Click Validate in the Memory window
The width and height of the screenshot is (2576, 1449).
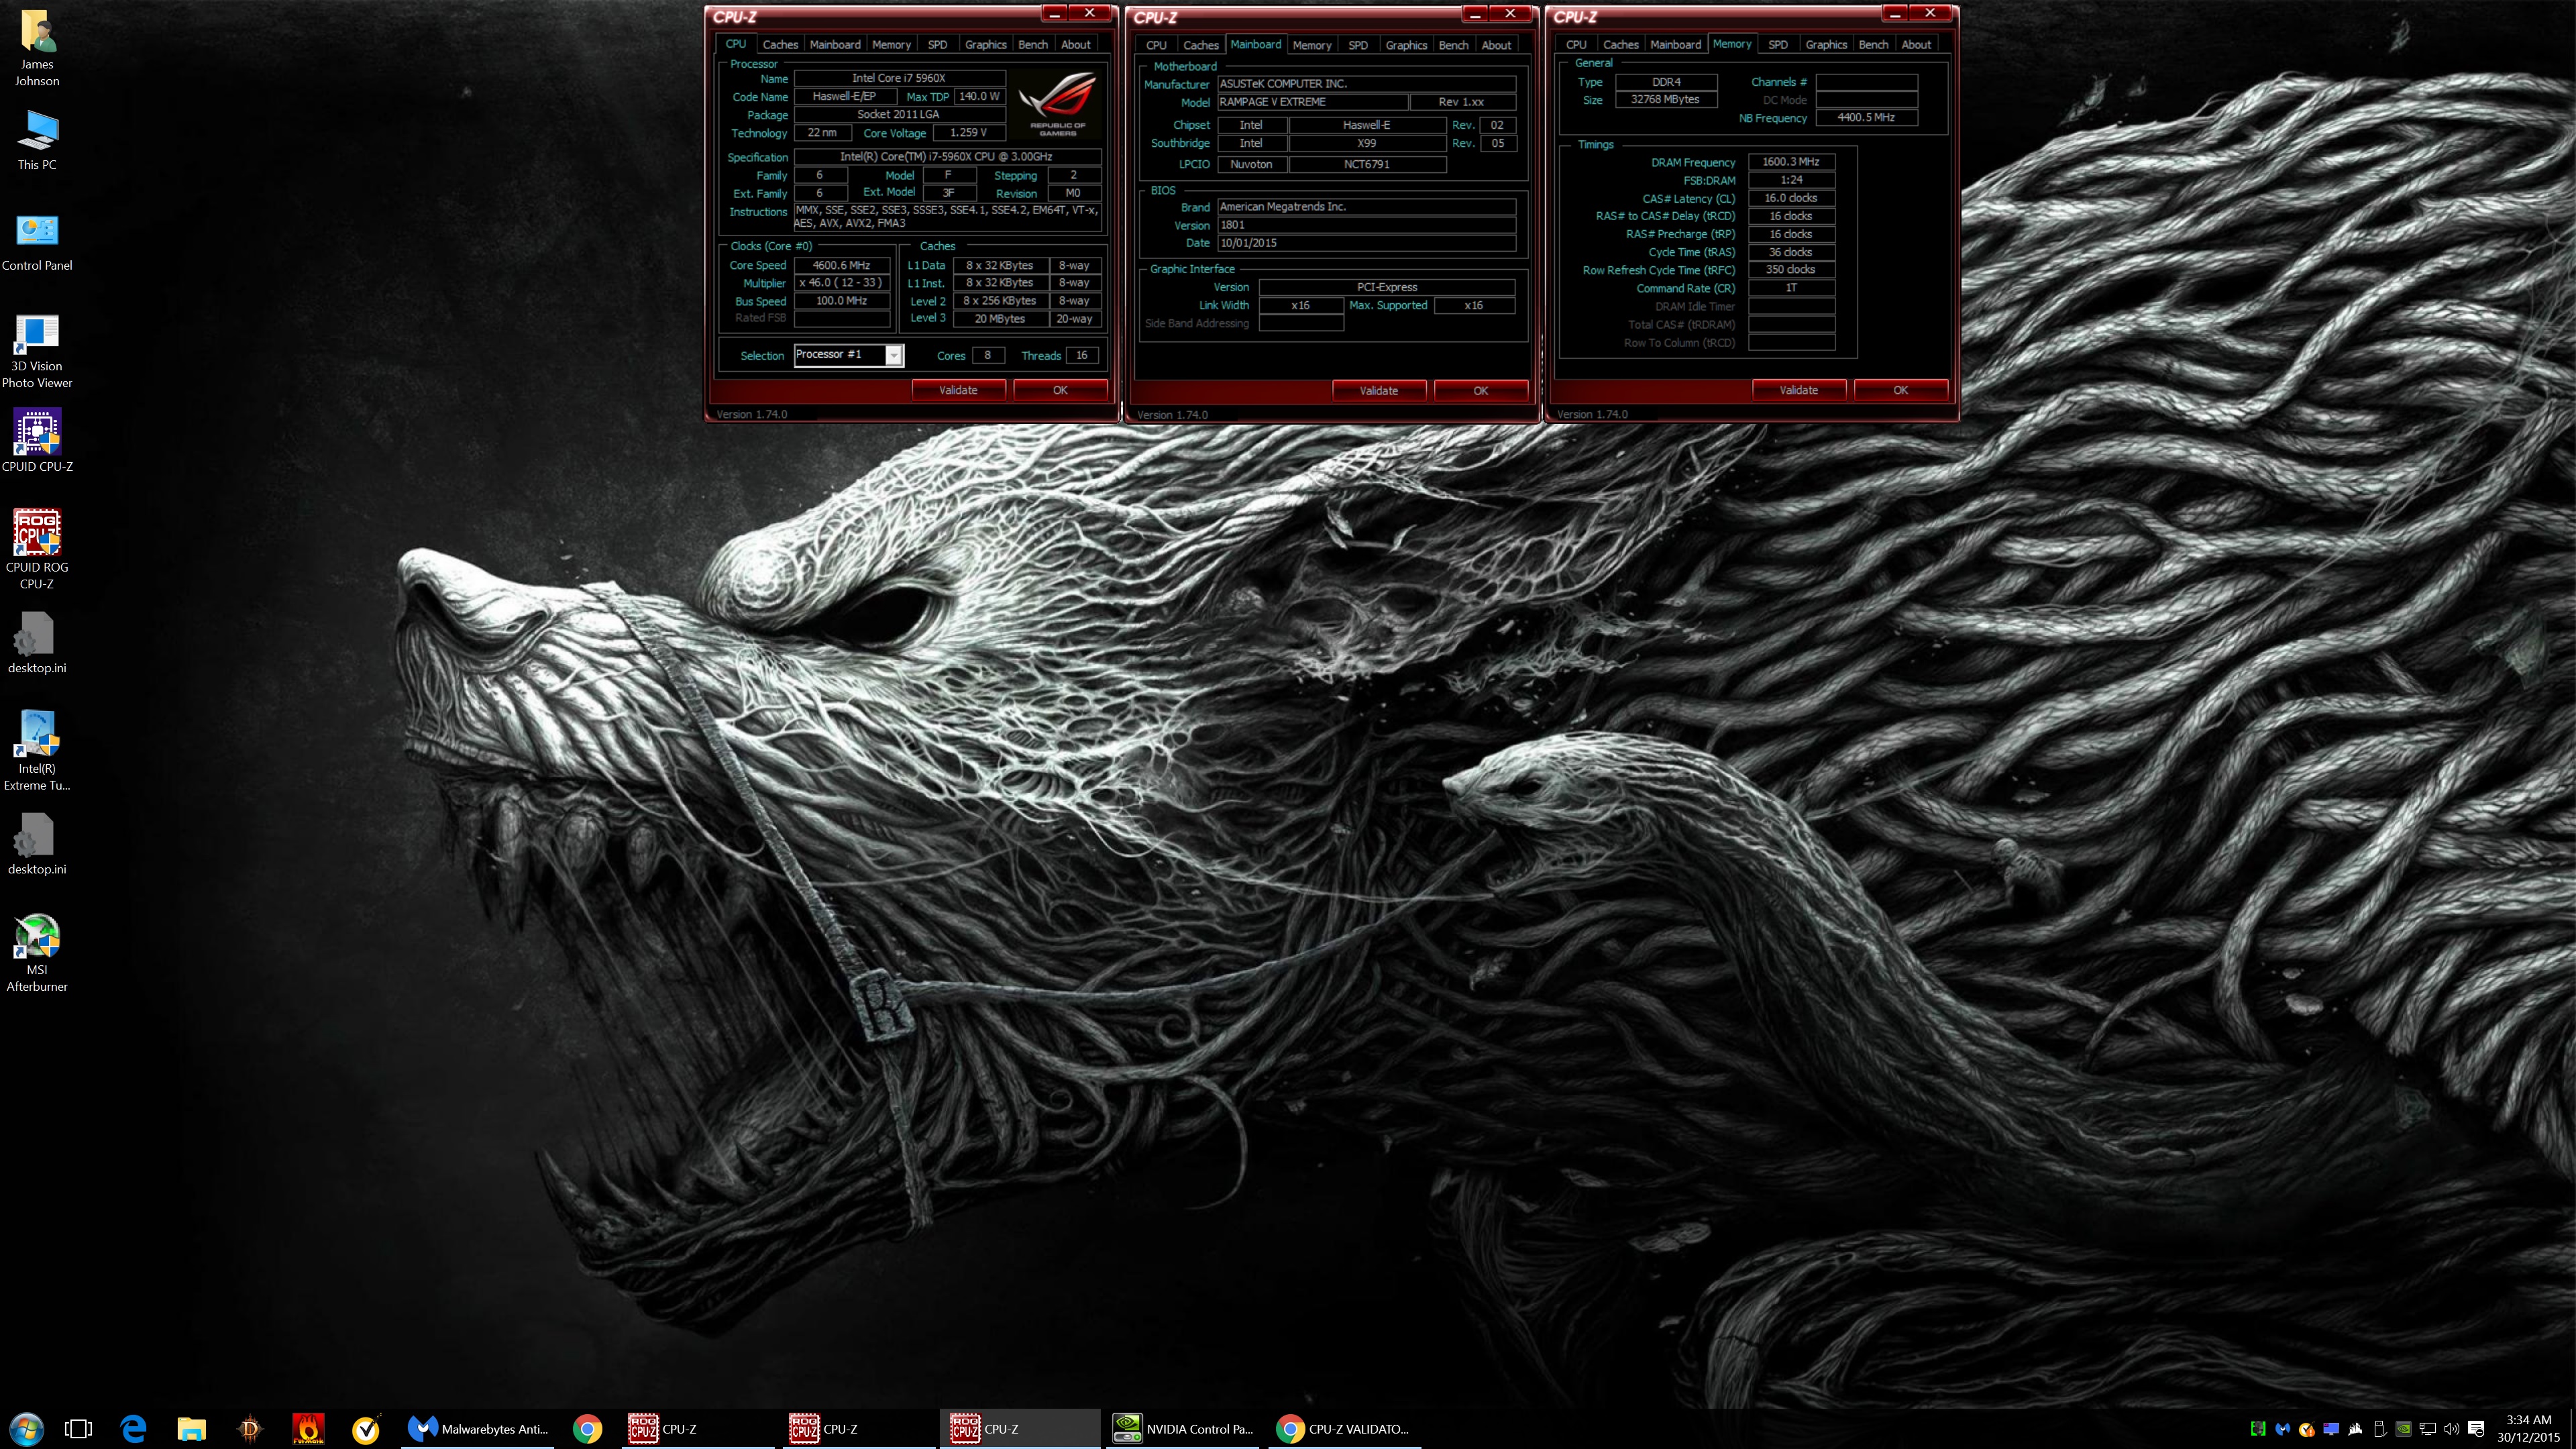click(1798, 390)
